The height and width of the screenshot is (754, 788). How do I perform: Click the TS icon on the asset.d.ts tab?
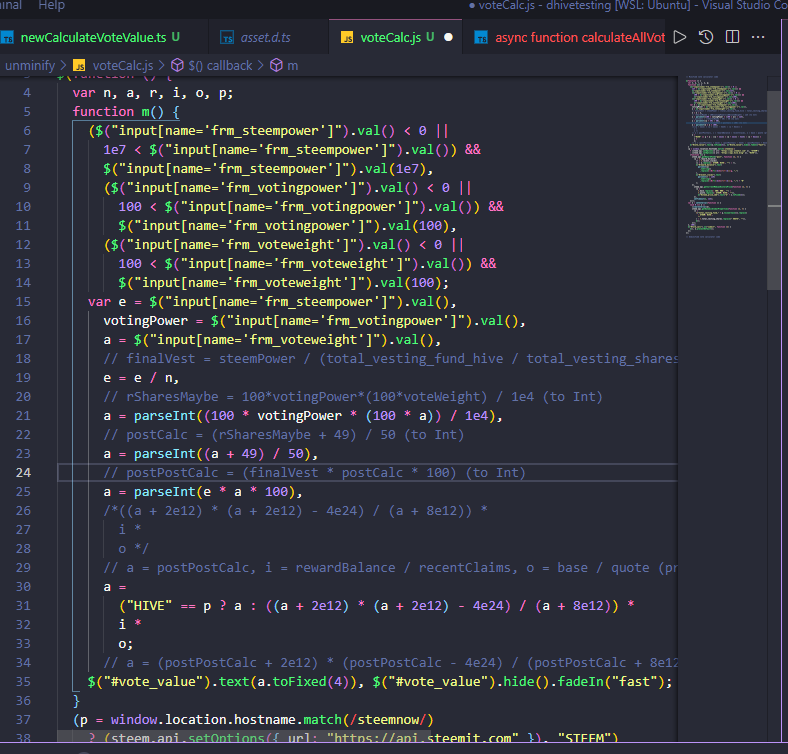coord(228,38)
